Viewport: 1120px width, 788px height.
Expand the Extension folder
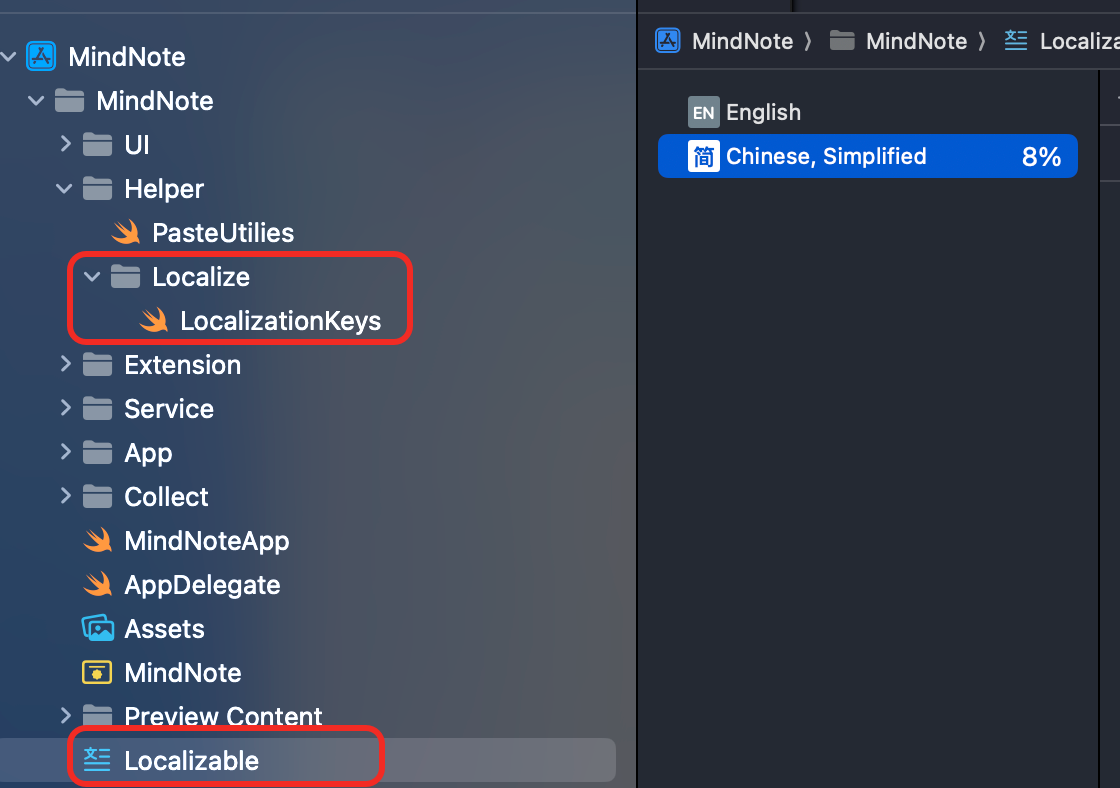(66, 364)
